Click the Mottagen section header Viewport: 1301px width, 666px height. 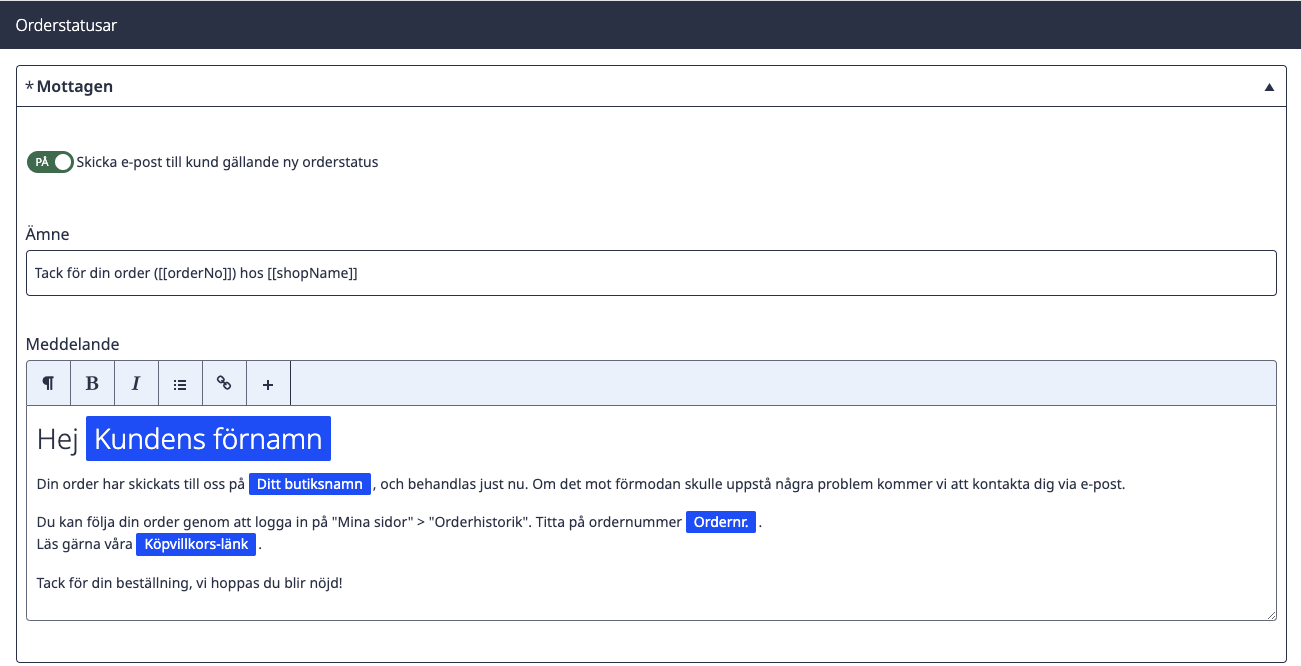coord(650,86)
